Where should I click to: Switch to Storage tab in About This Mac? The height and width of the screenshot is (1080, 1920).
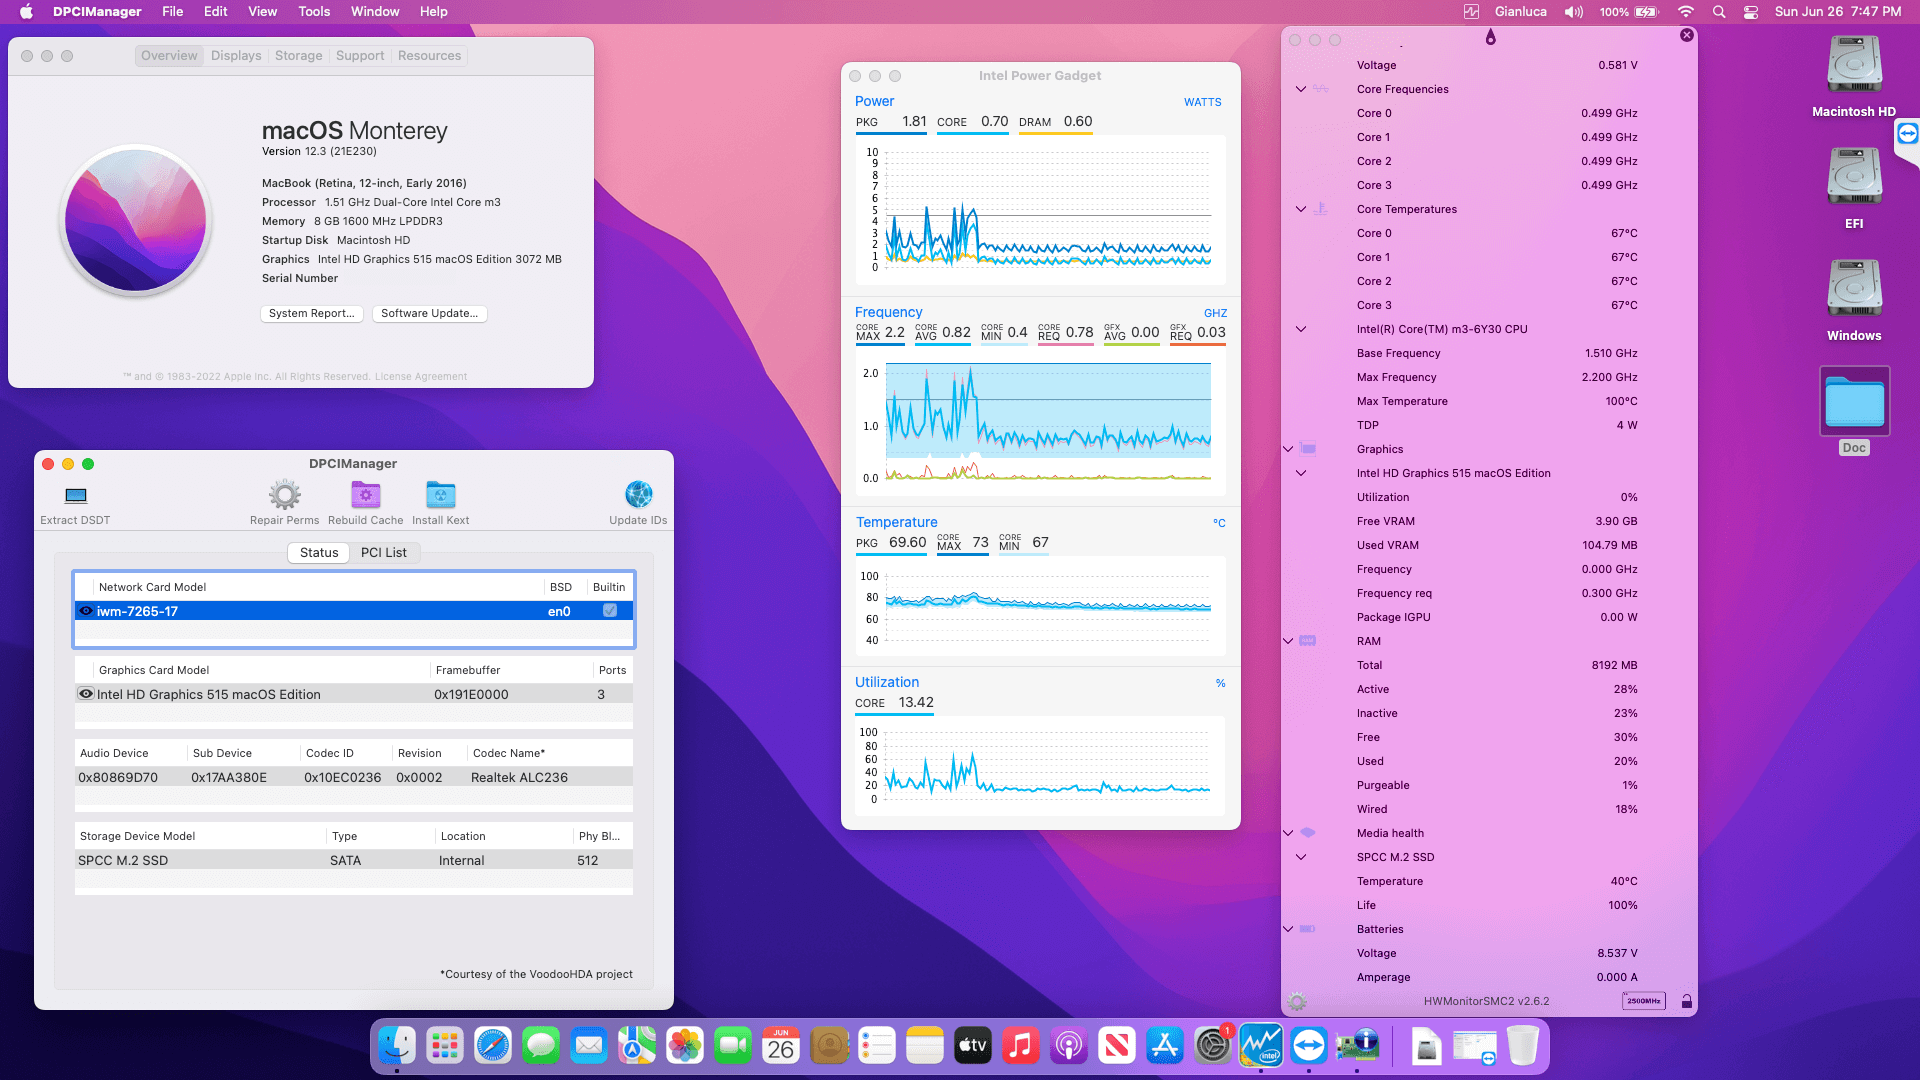click(x=299, y=56)
